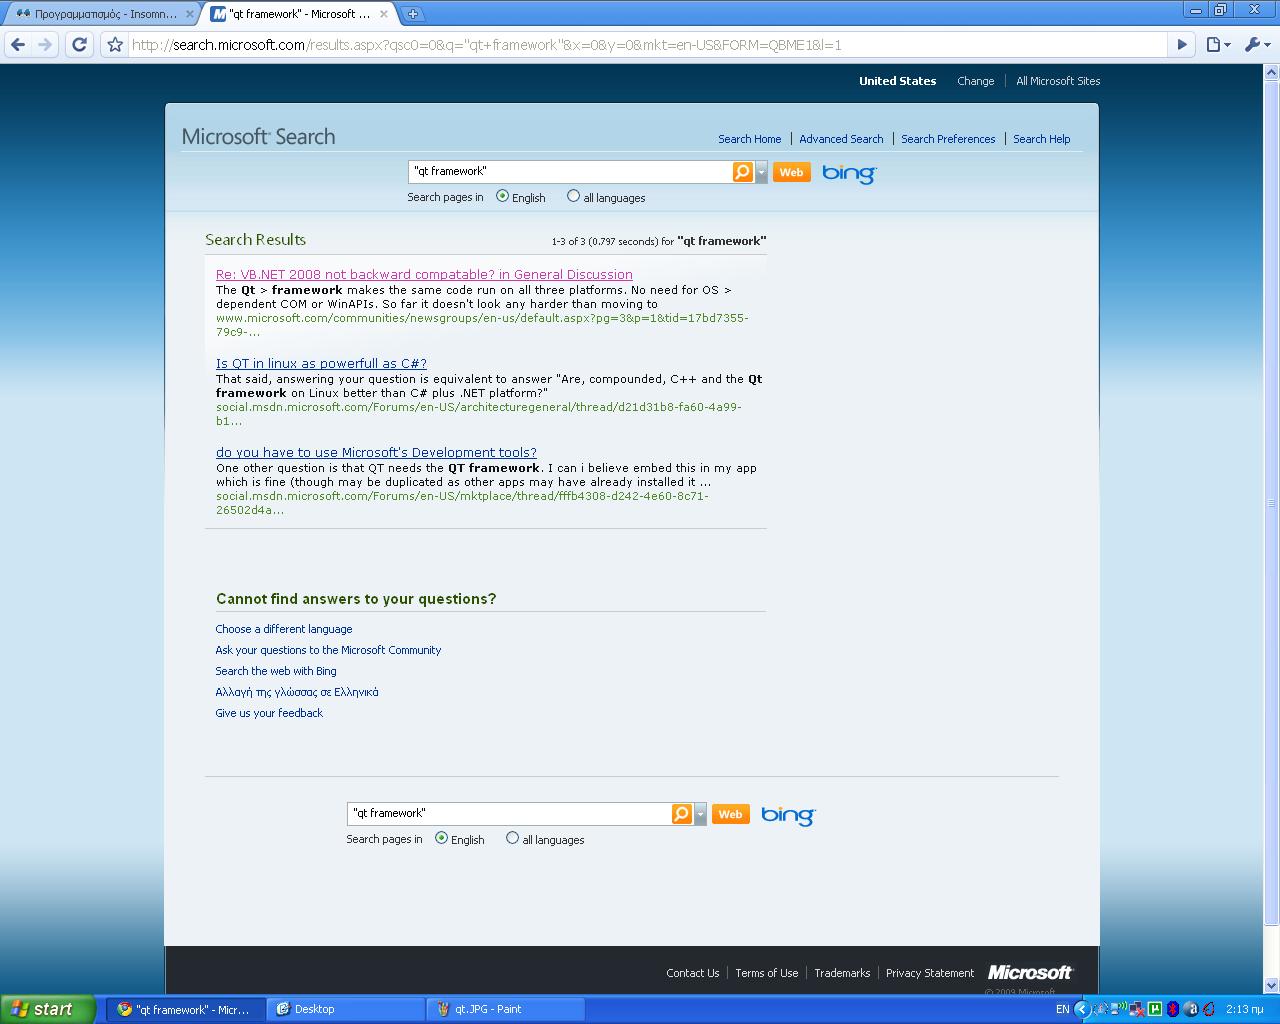This screenshot has width=1280, height=1024.
Task: Select the bottom English radio button
Action: tap(441, 838)
